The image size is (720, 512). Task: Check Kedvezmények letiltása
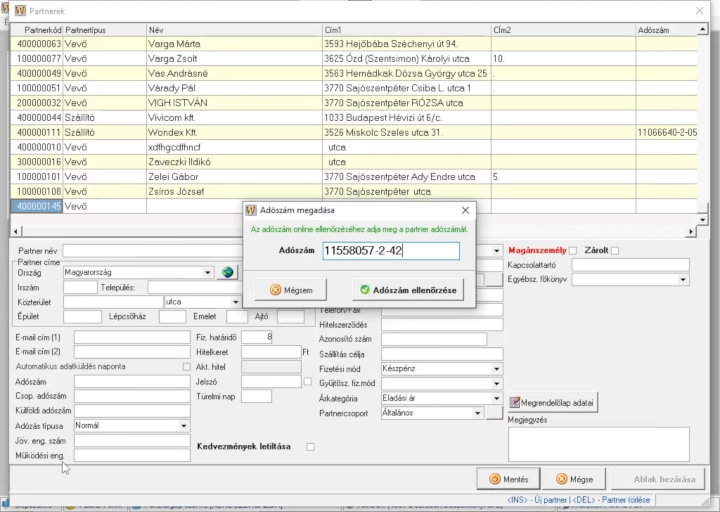310,447
